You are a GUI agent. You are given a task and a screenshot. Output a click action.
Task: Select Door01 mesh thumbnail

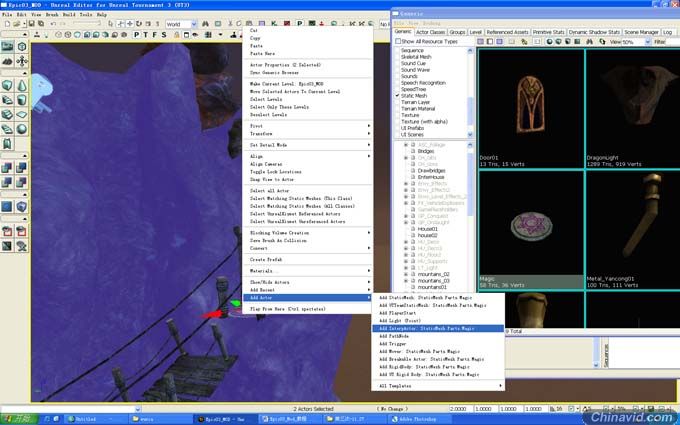[531, 108]
